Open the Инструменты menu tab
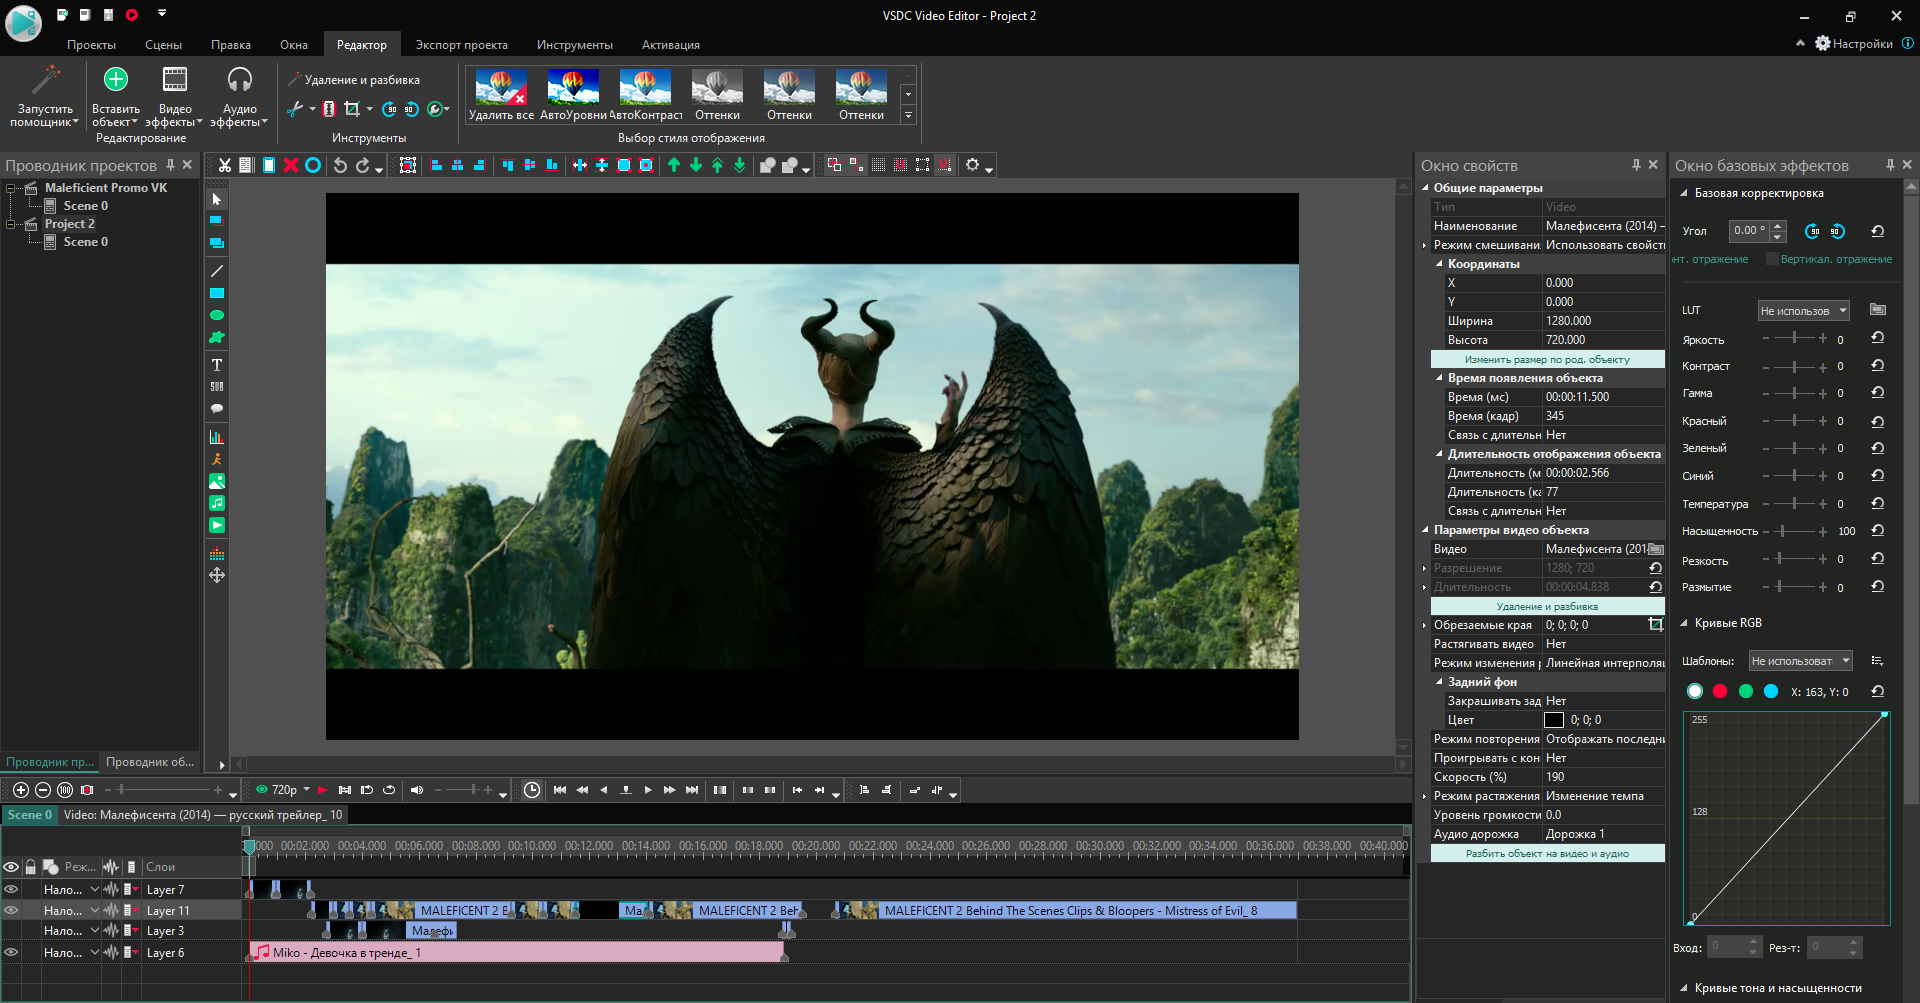This screenshot has width=1920, height=1003. click(x=574, y=45)
